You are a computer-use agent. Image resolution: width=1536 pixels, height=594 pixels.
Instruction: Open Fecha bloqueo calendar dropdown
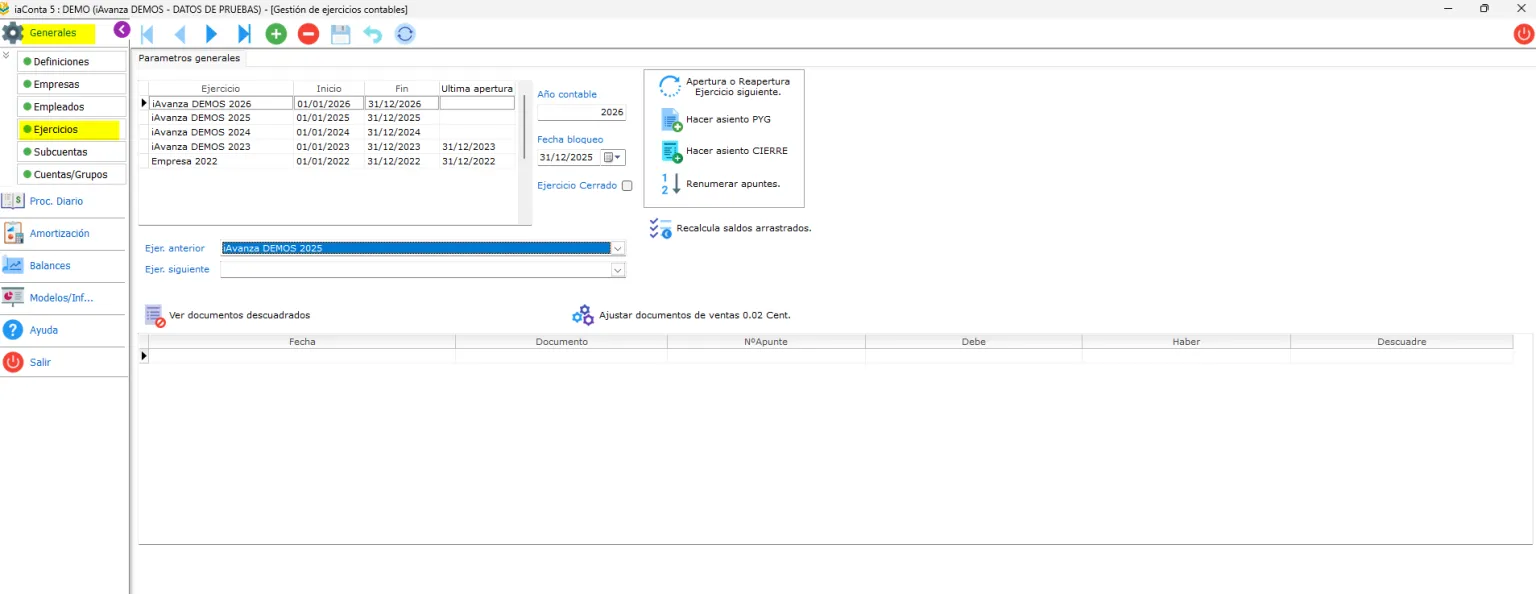click(x=613, y=157)
